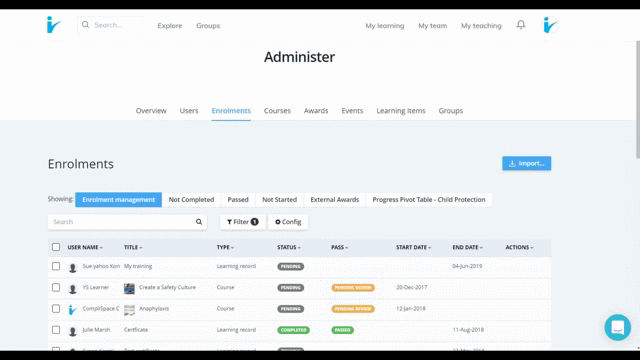Image resolution: width=640 pixels, height=360 pixels.
Task: Tick the checkbox for Julie Marsh's row
Action: coord(56,330)
